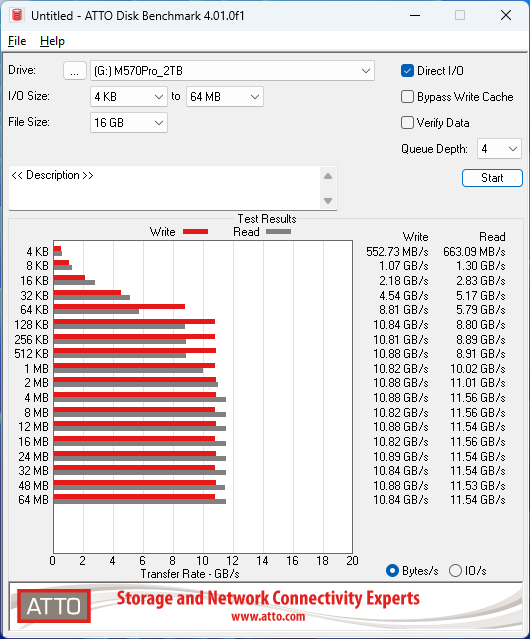Click the ATTO app icon in title bar
This screenshot has height=639, width=530.
(x=17, y=15)
